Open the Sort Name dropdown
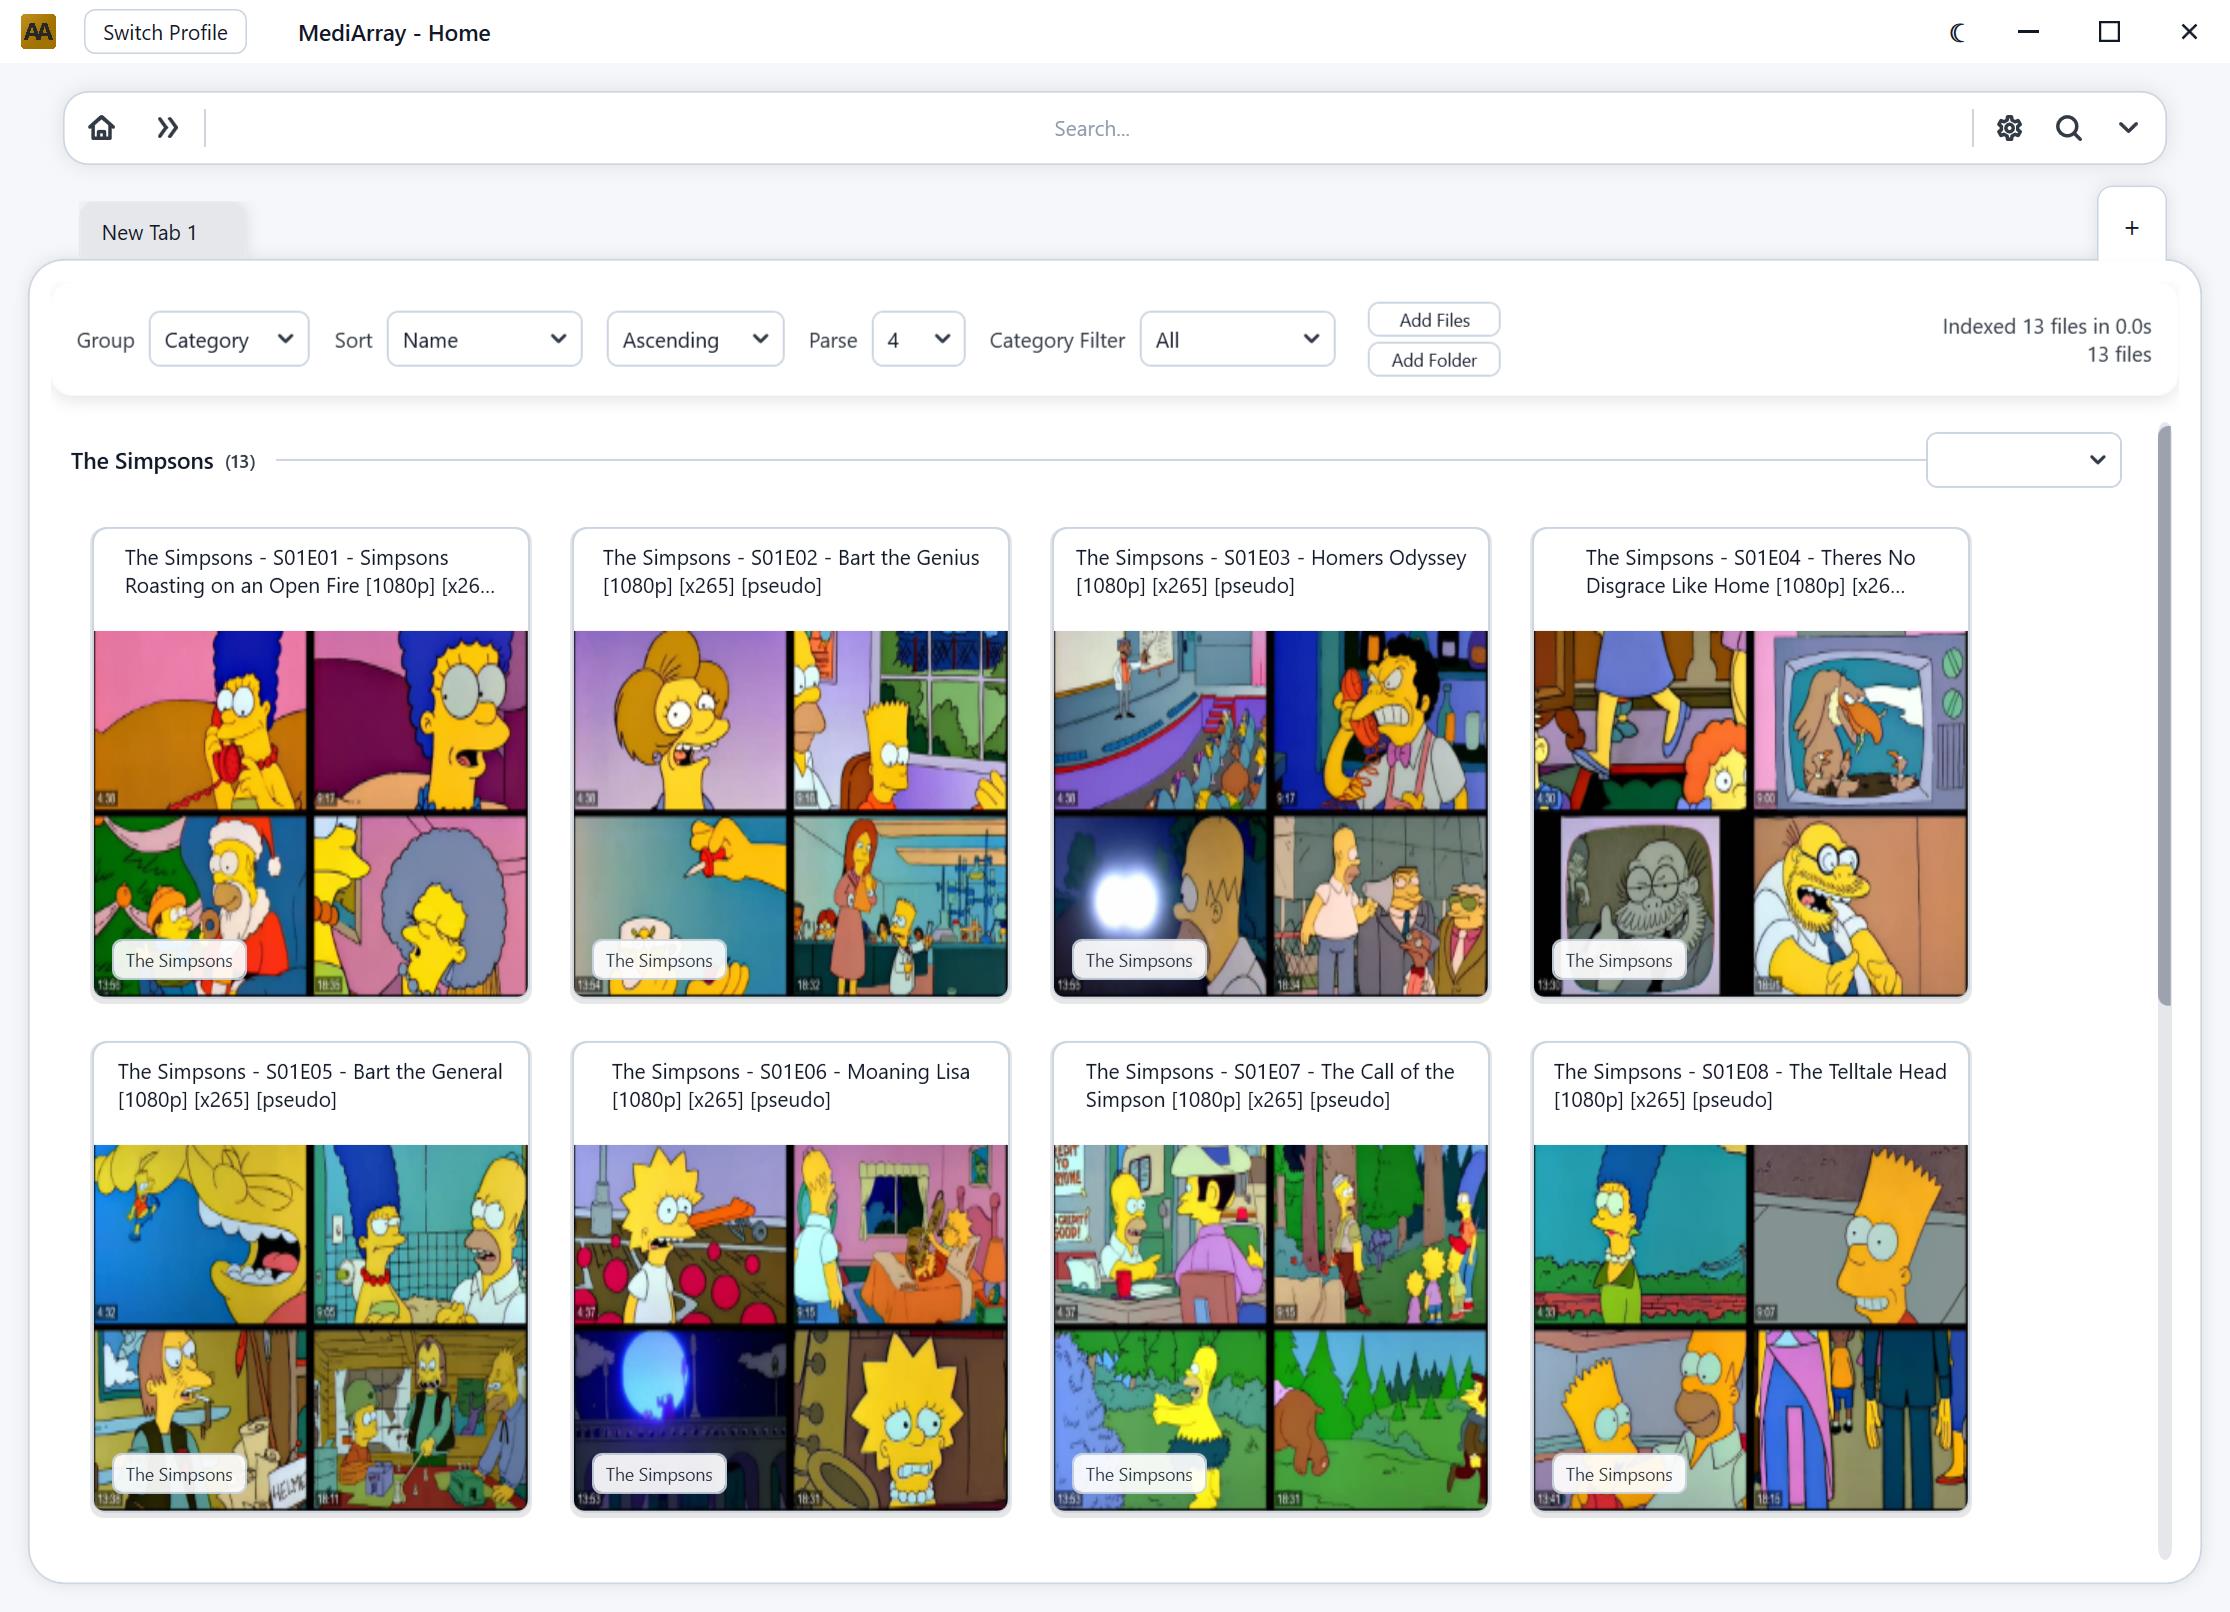Screen dimensions: 2230x1612 coord(484,340)
